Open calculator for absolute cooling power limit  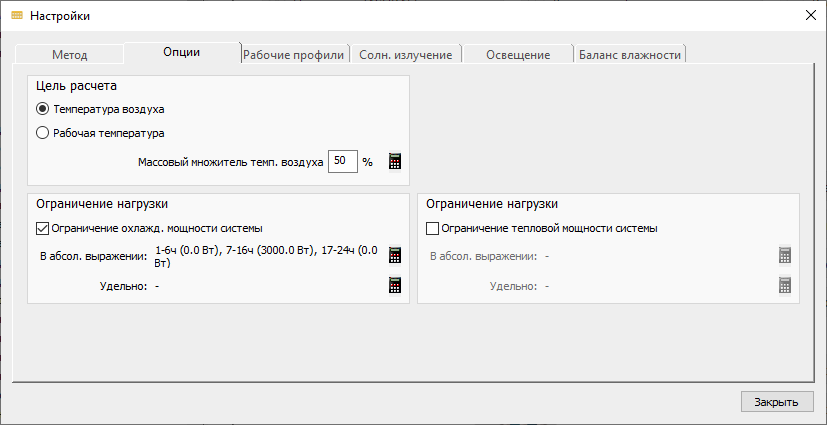coord(395,255)
